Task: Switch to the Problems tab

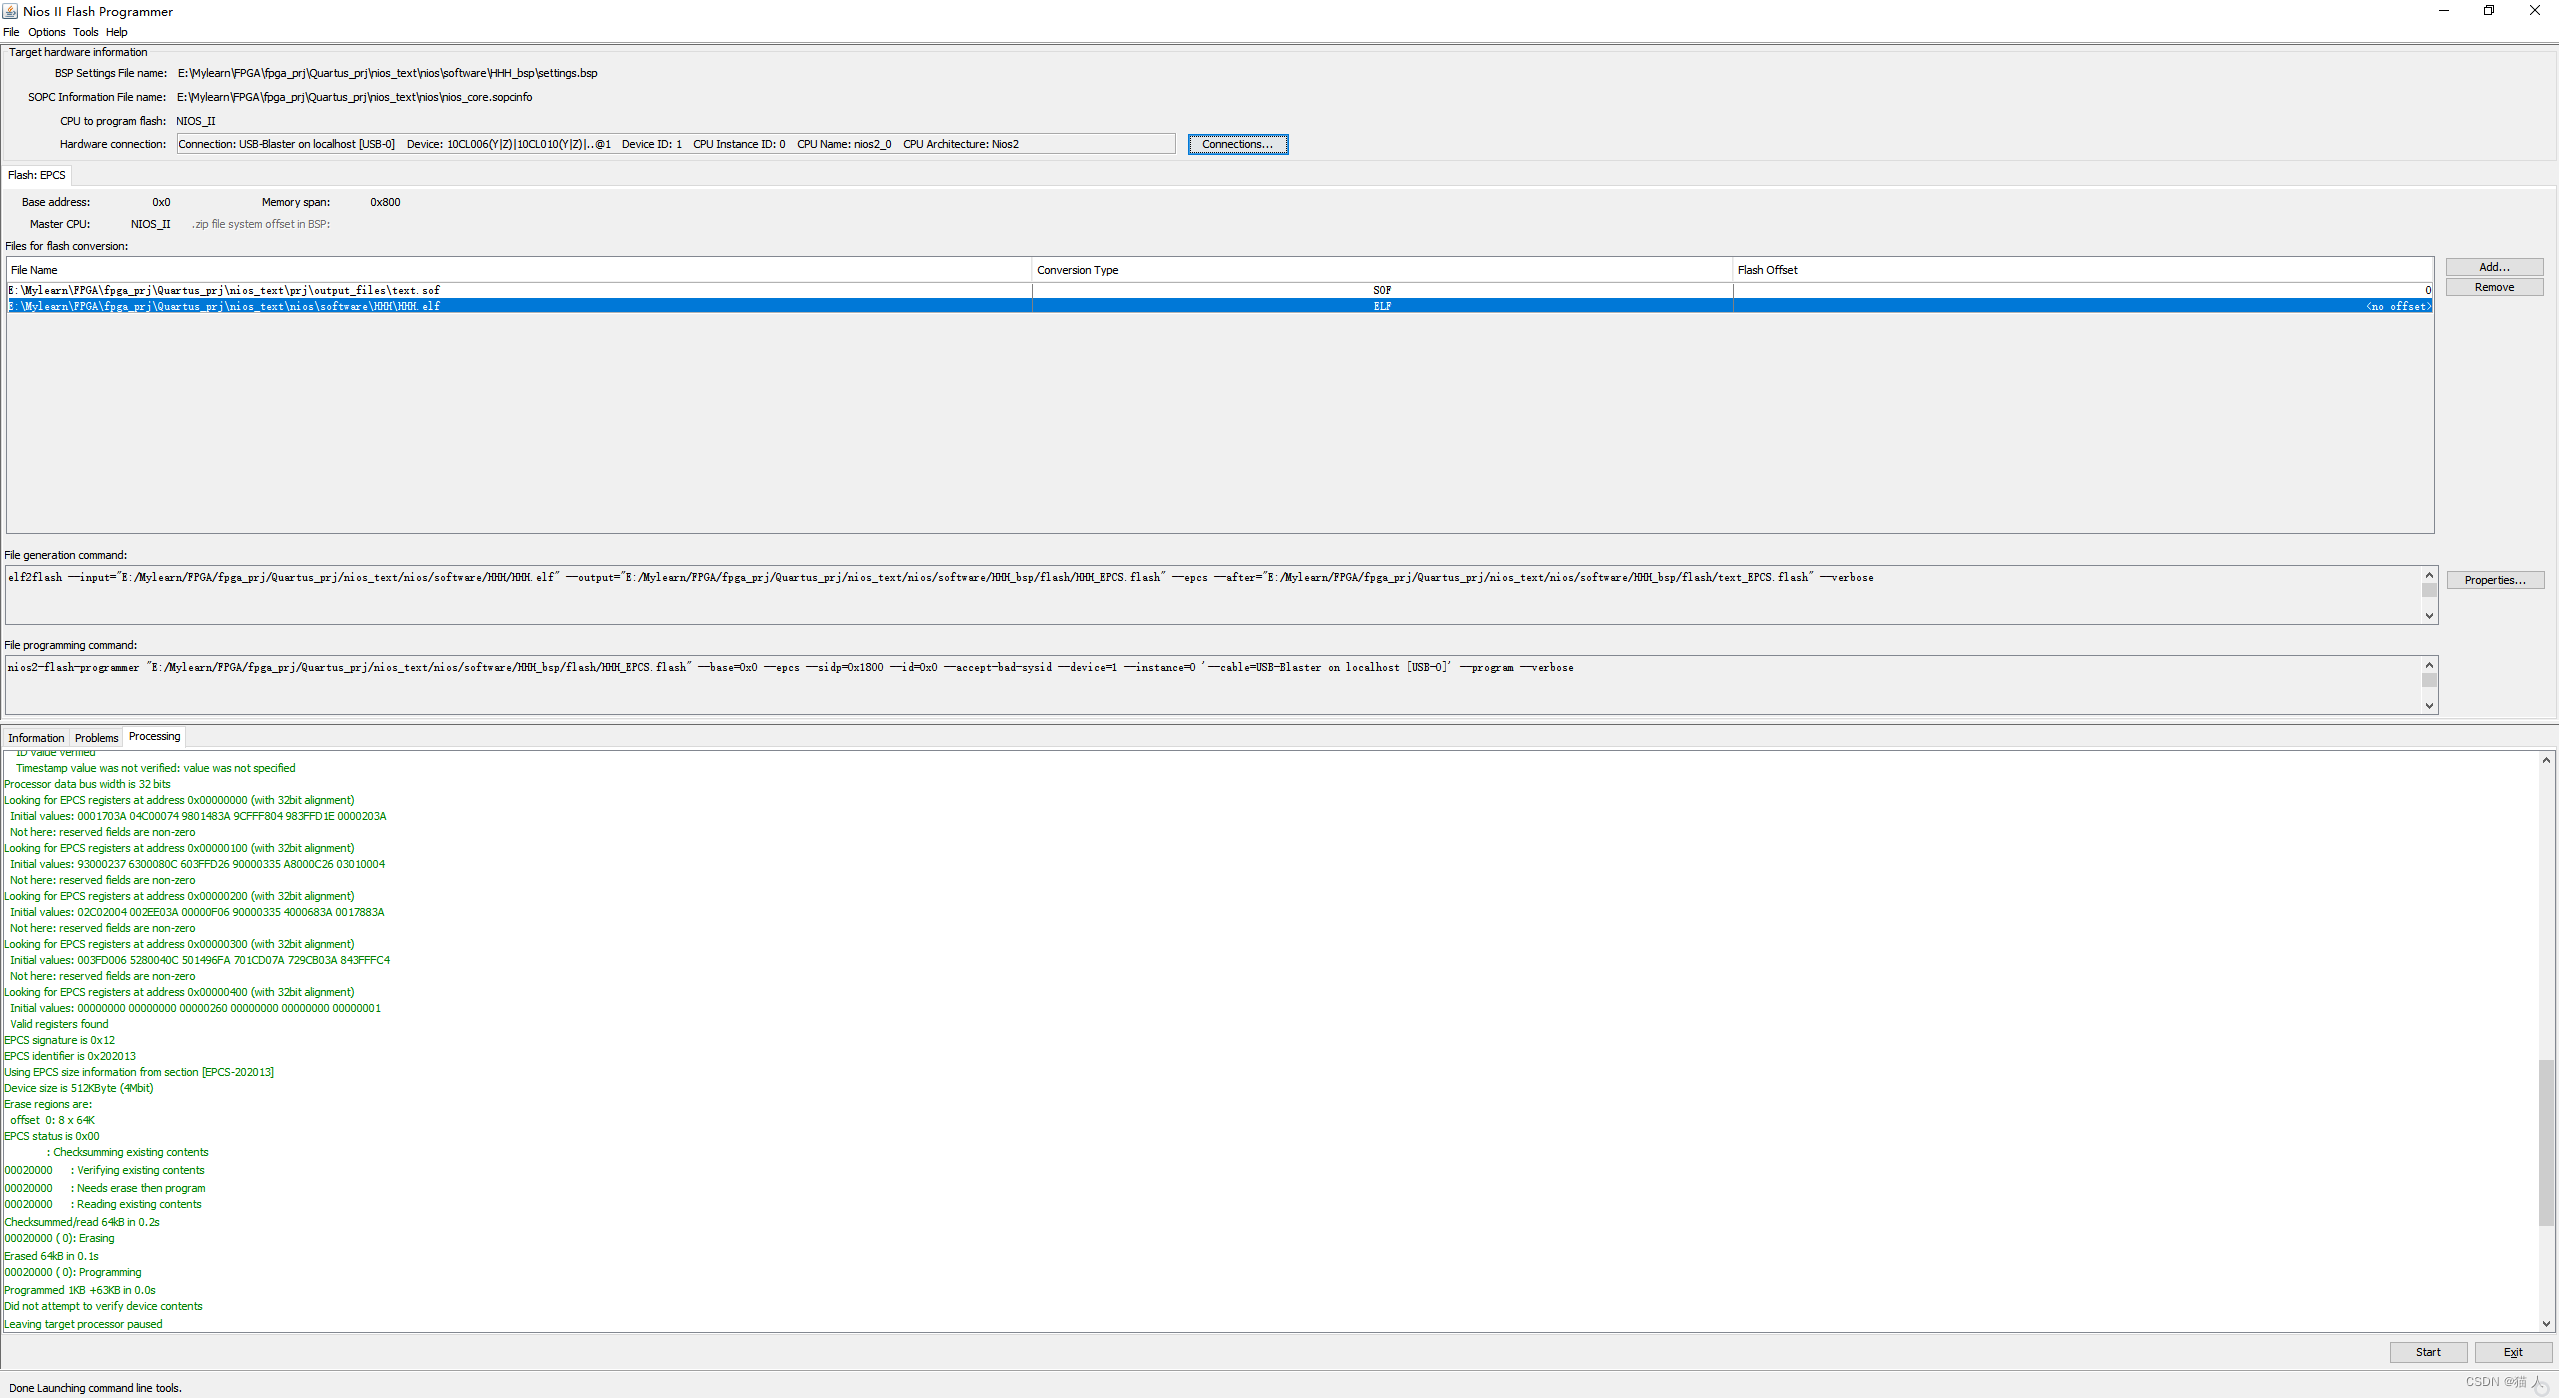Action: (96, 738)
